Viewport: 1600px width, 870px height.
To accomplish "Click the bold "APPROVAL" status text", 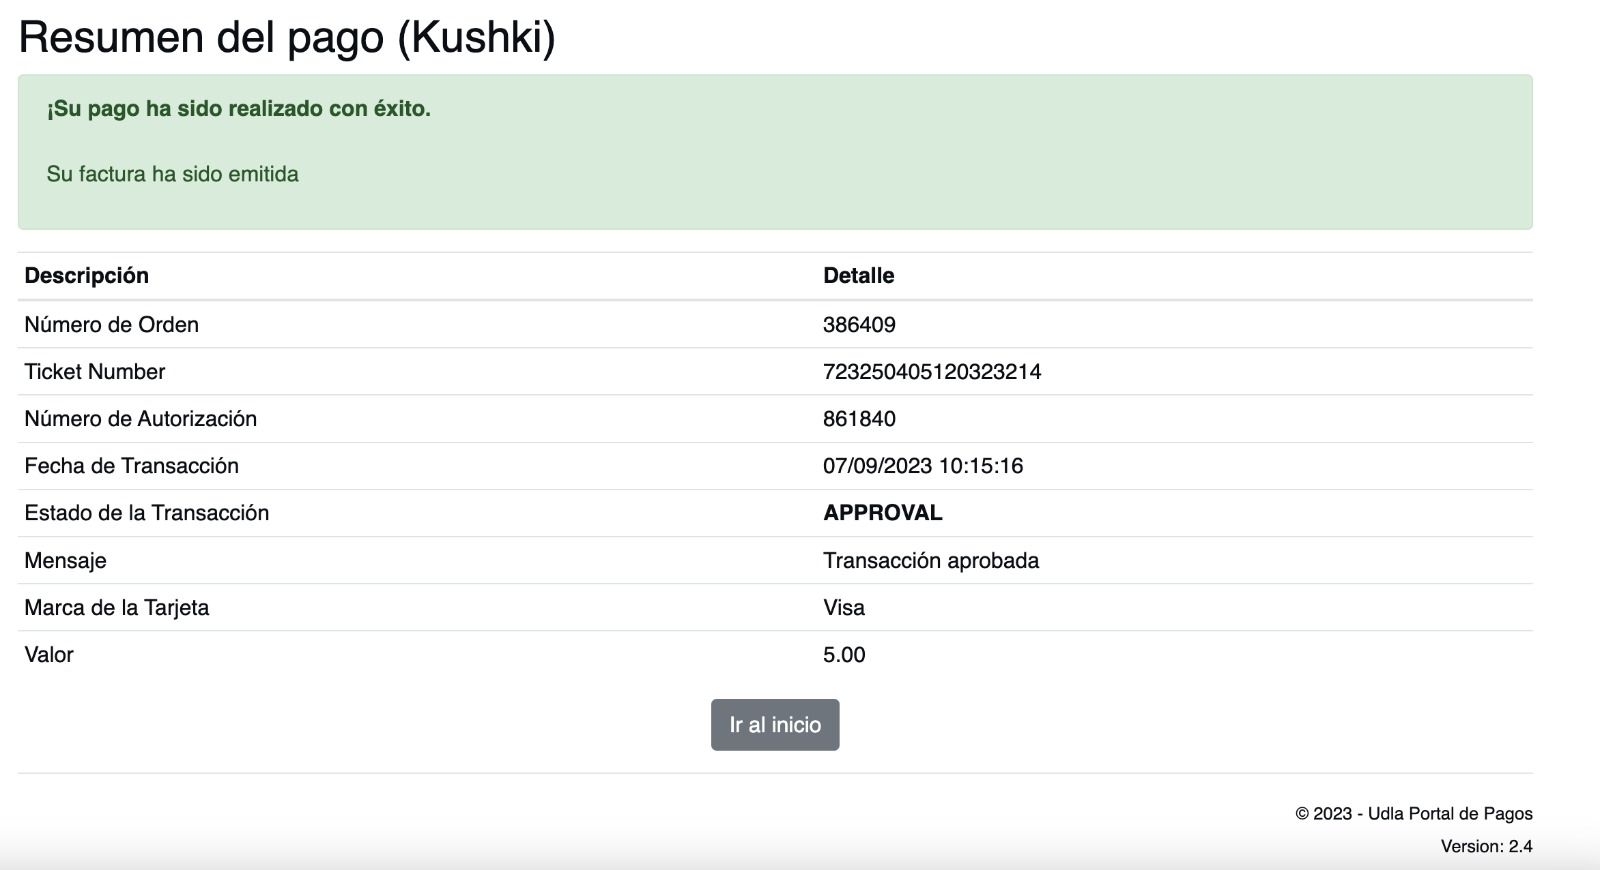I will point(883,513).
